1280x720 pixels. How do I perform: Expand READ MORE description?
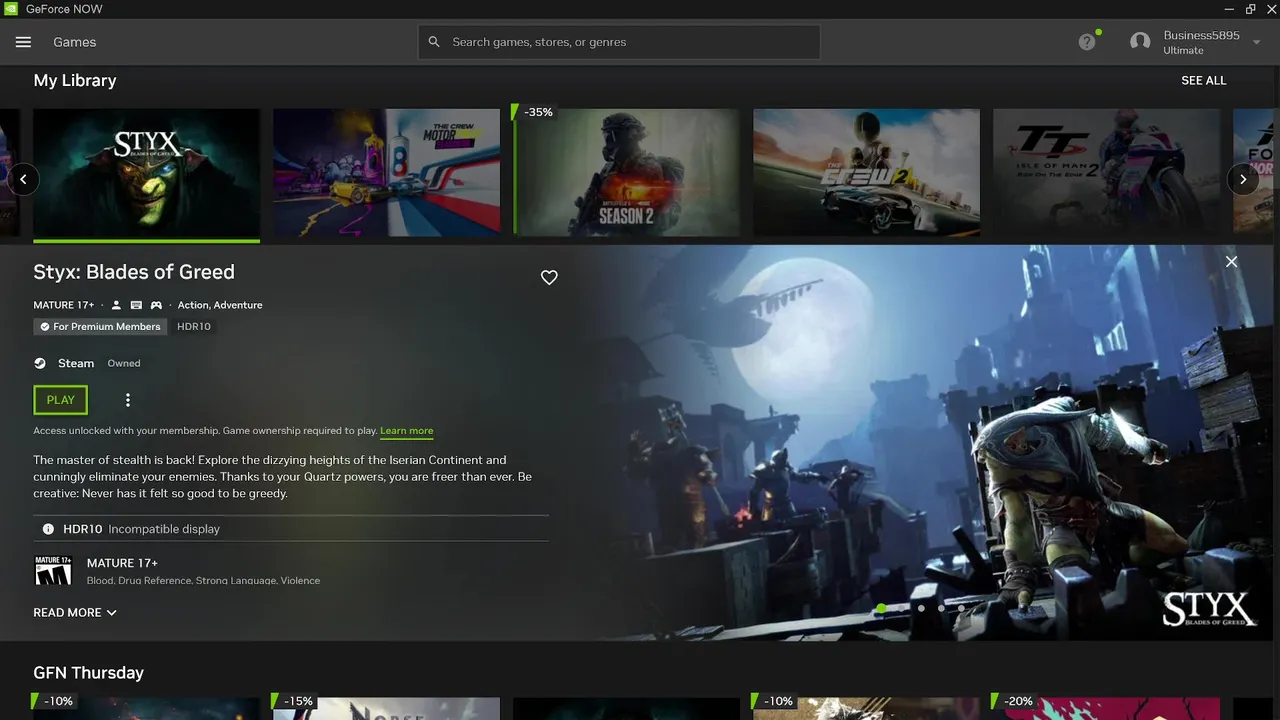(x=75, y=612)
